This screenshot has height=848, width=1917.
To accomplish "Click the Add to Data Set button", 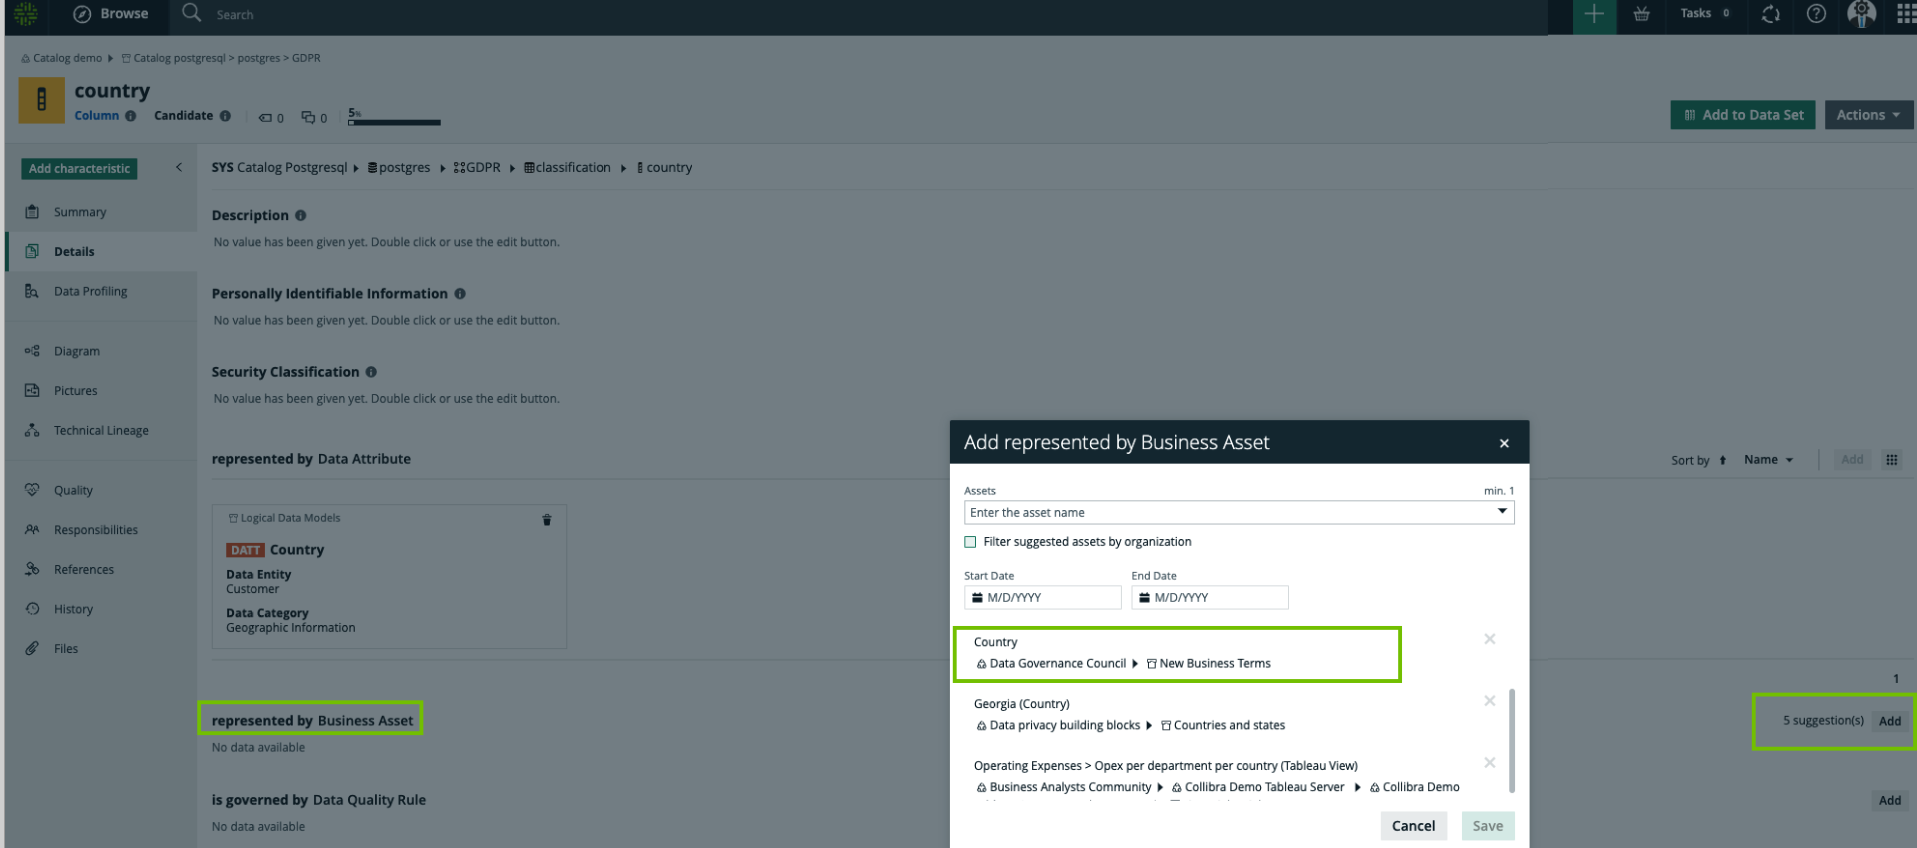I will 1742,115.
